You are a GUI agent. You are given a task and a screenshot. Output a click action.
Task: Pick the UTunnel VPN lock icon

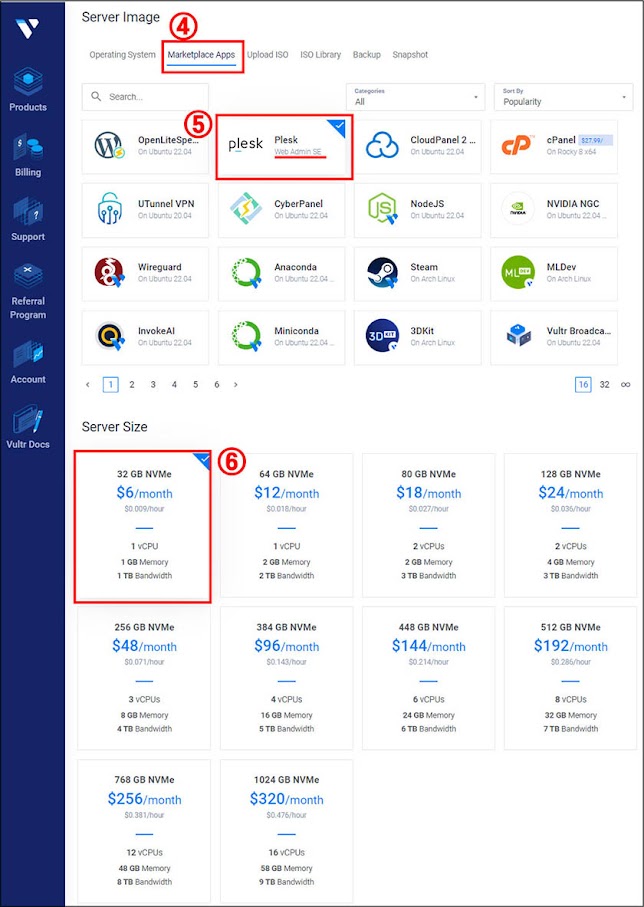[x=109, y=209]
